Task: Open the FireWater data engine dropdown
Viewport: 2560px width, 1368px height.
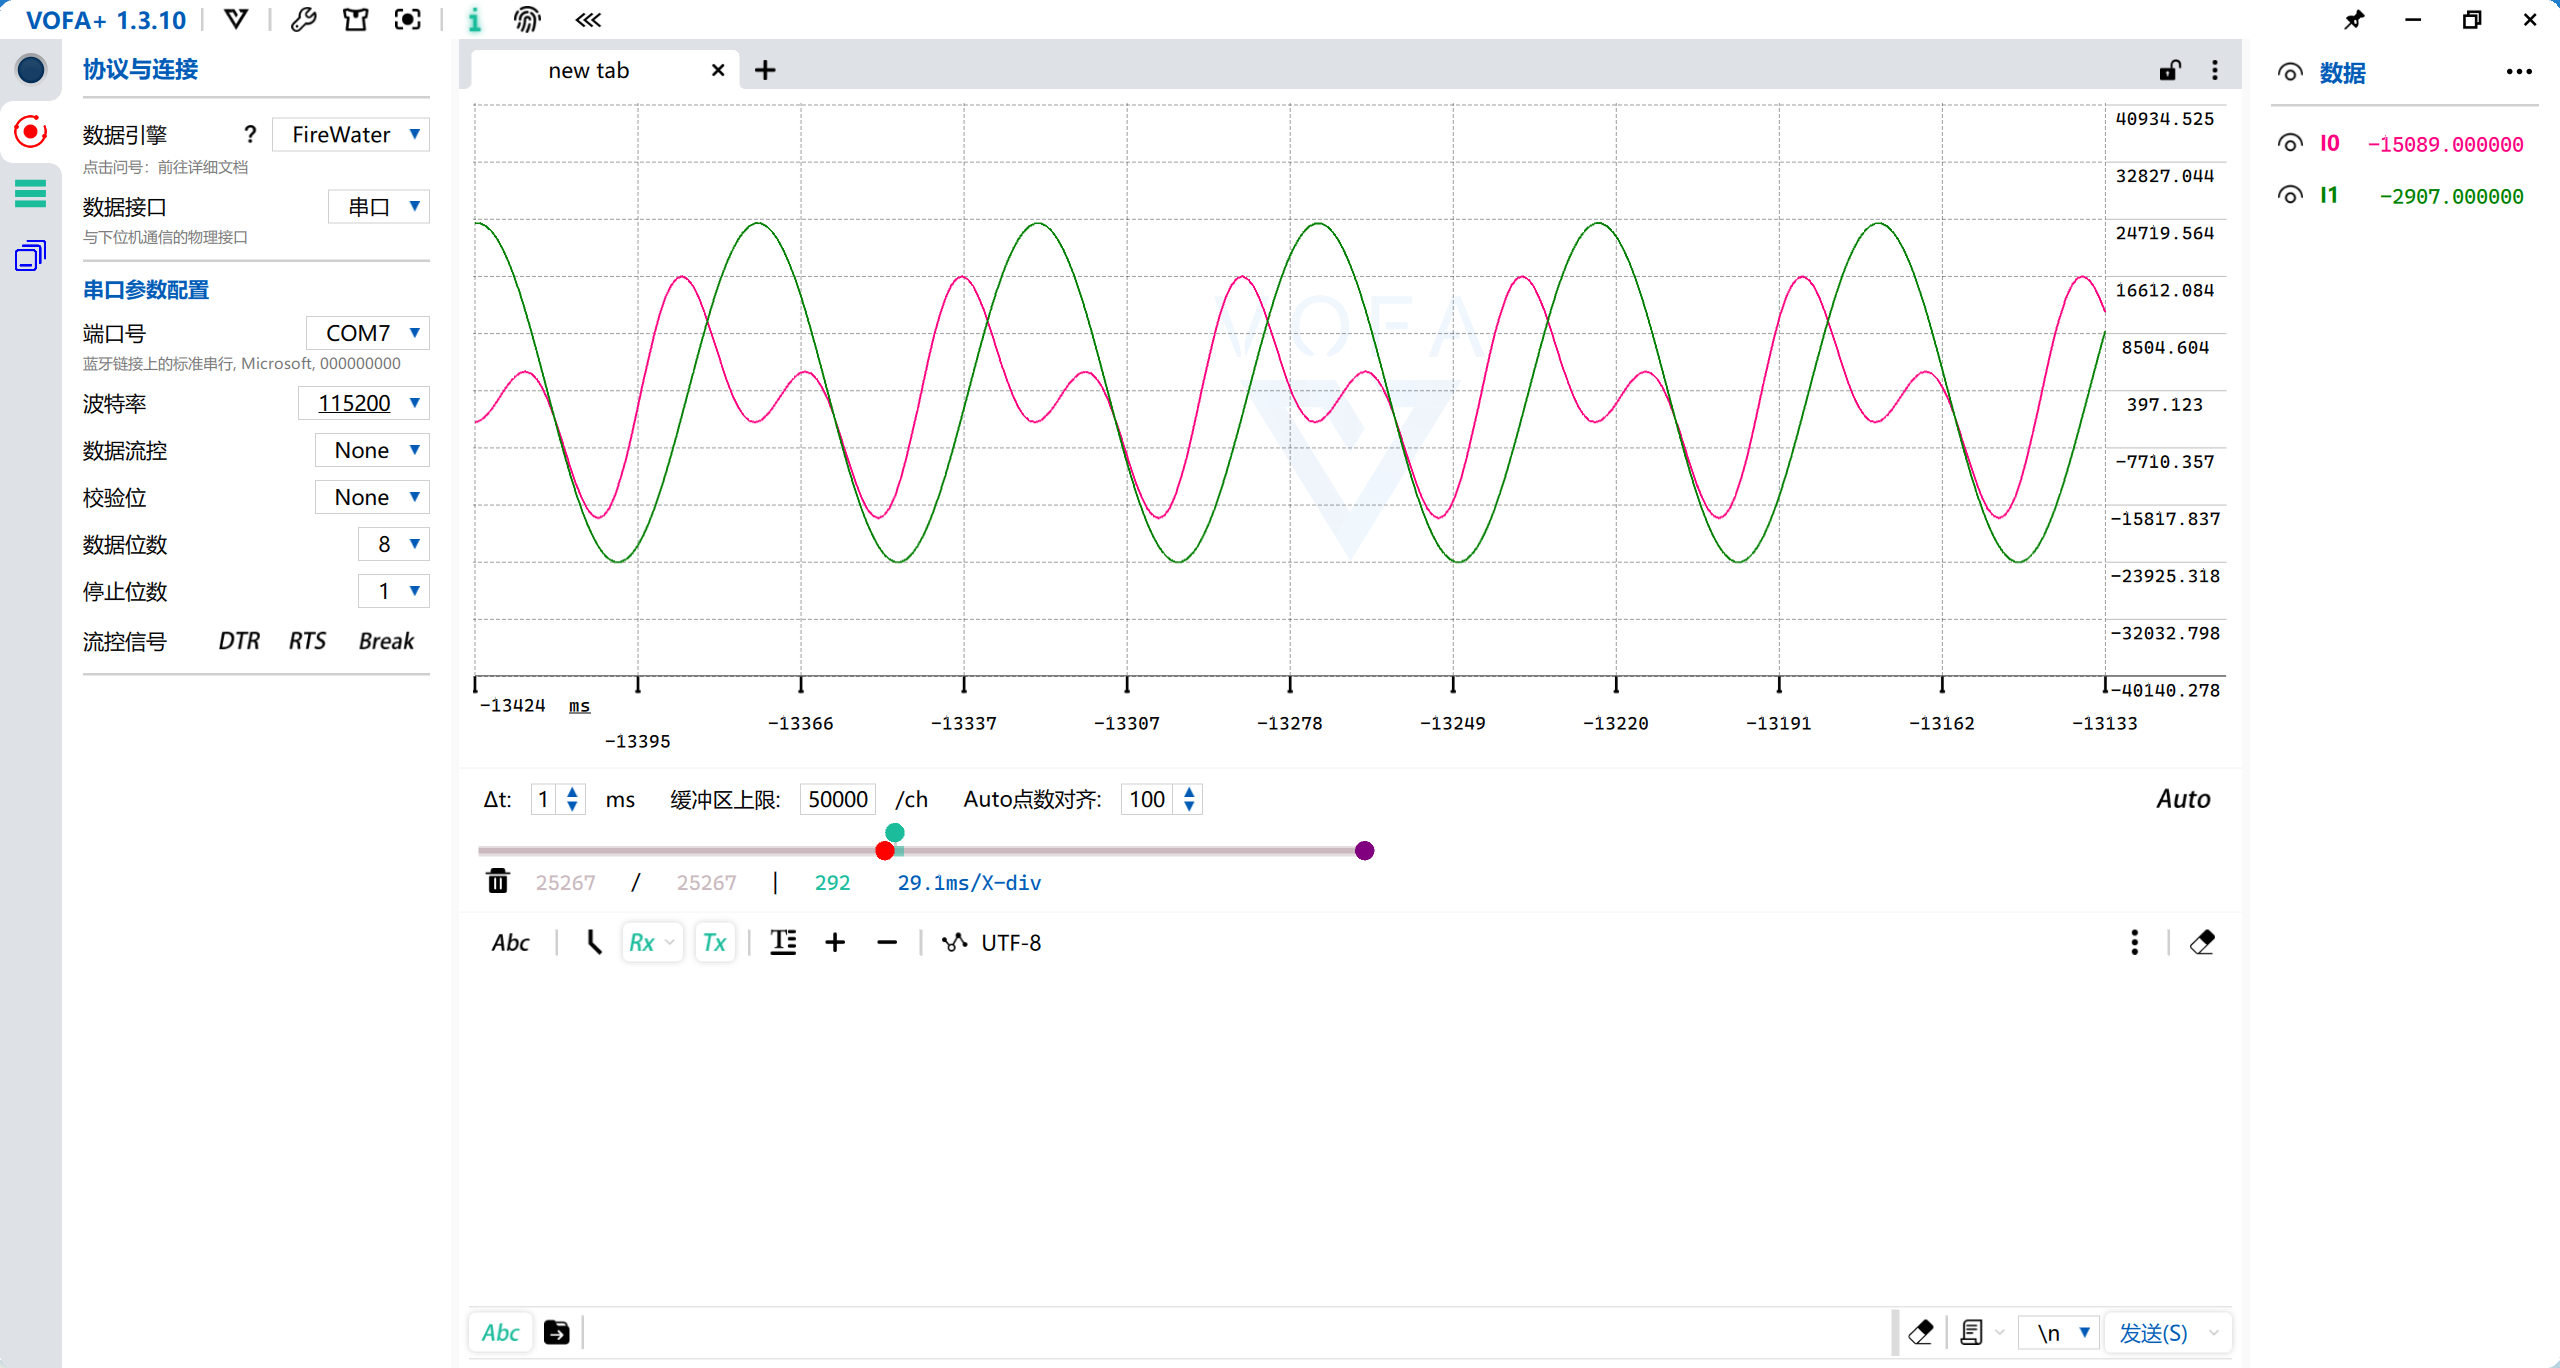Action: pyautogui.click(x=351, y=134)
